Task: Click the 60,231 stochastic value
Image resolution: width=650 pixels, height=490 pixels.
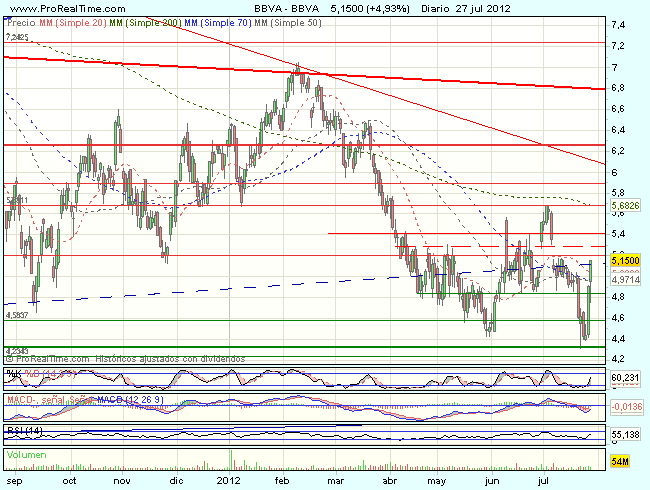Action: click(626, 378)
